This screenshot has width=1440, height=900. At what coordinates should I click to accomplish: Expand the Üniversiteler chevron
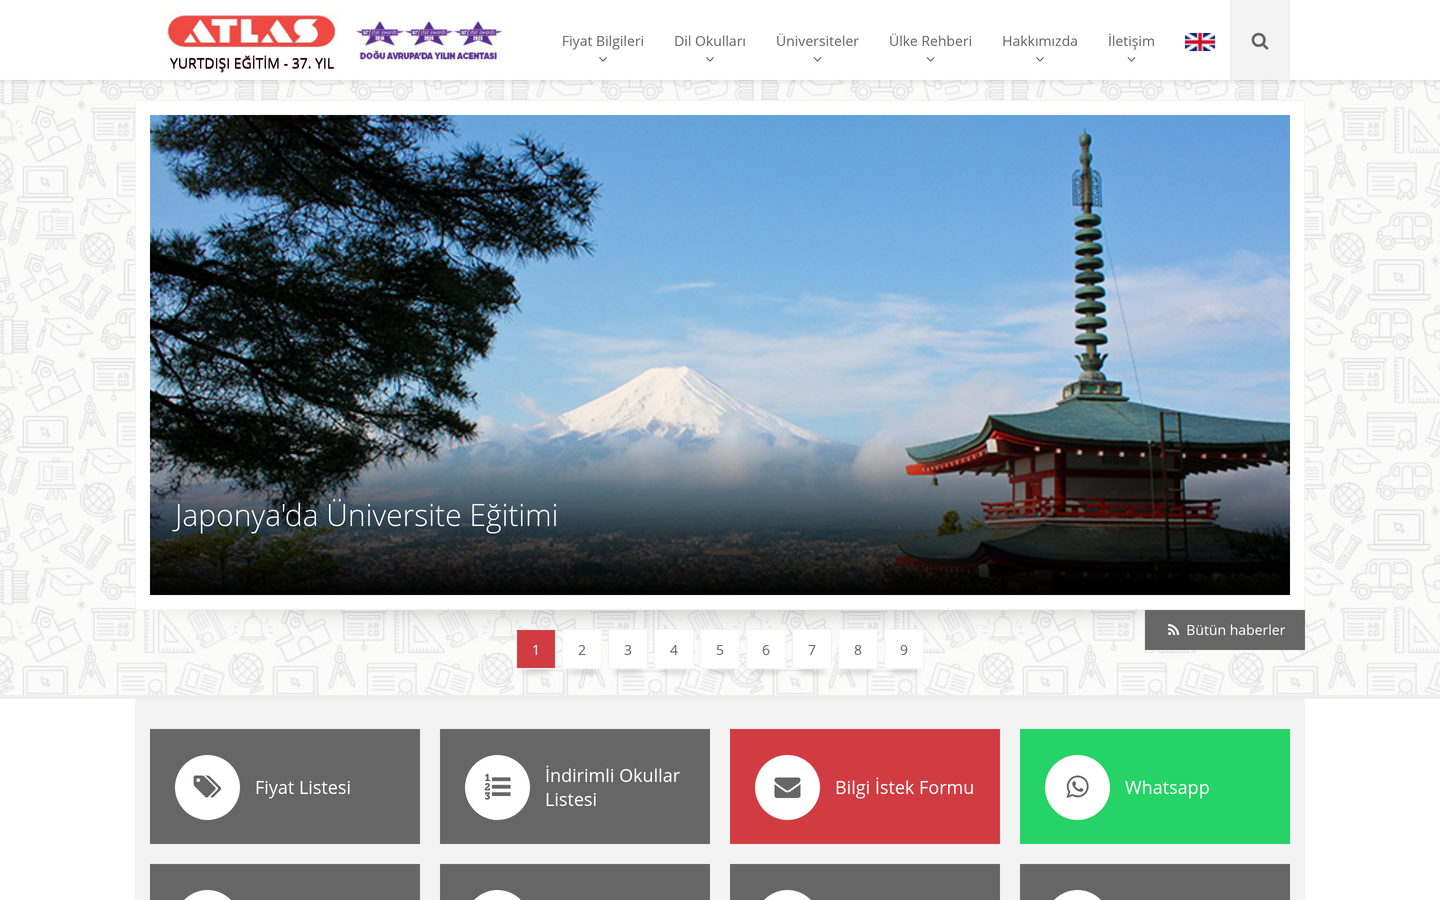tap(817, 60)
